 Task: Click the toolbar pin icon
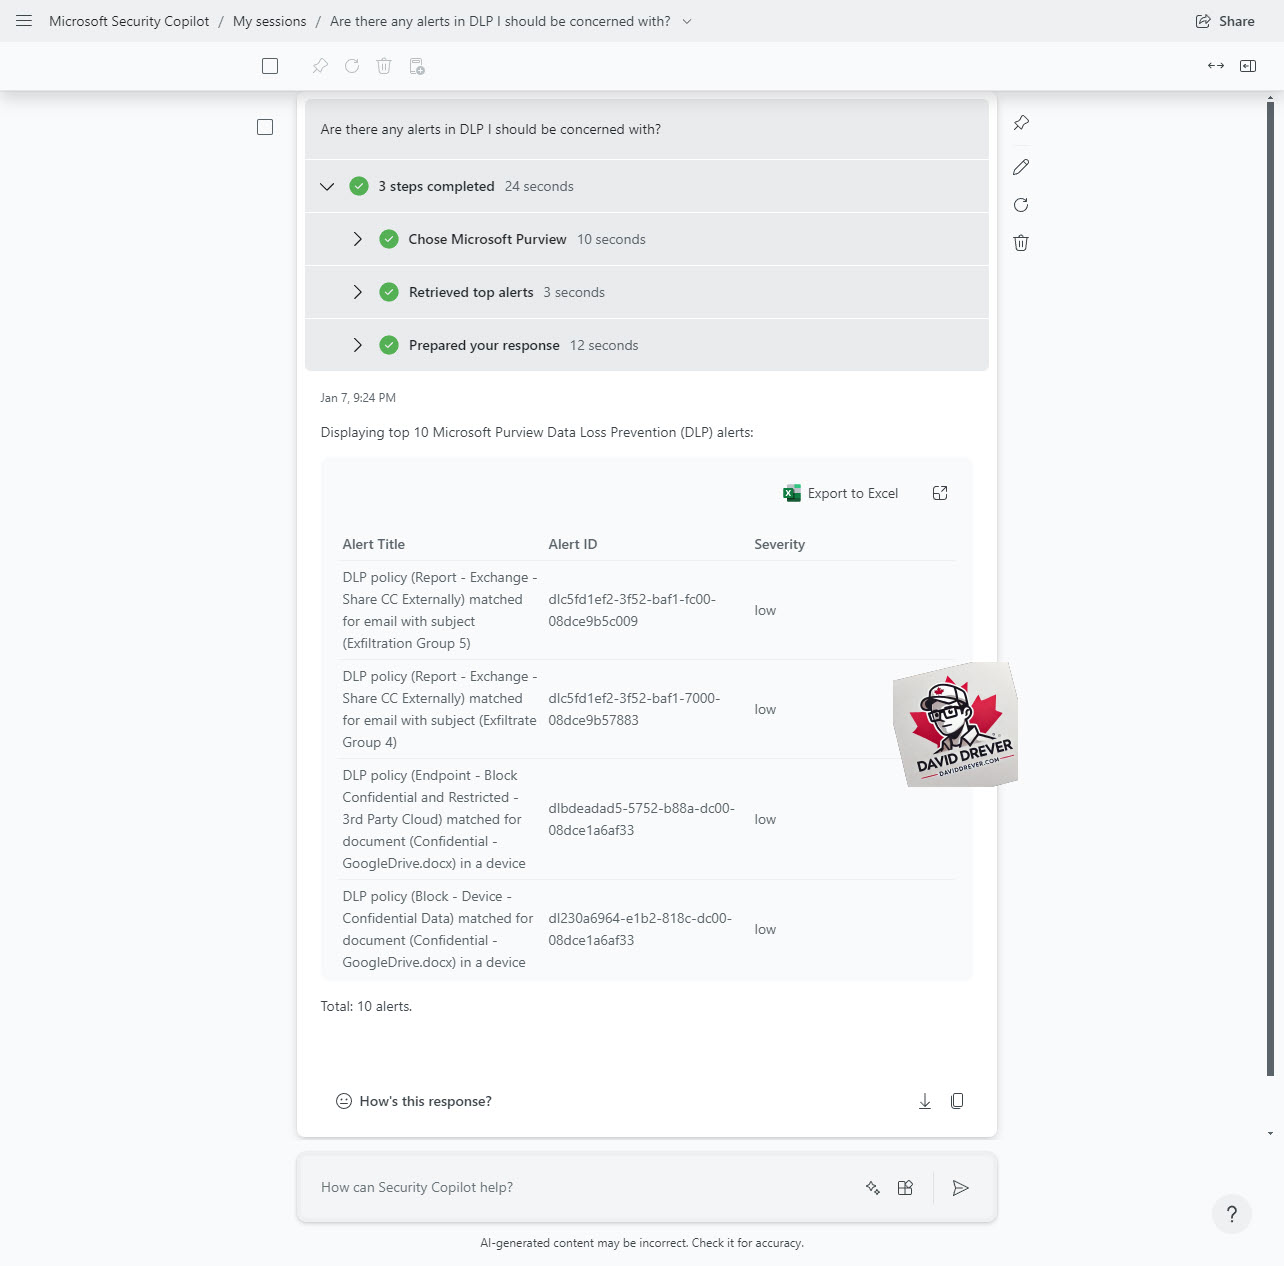point(320,66)
